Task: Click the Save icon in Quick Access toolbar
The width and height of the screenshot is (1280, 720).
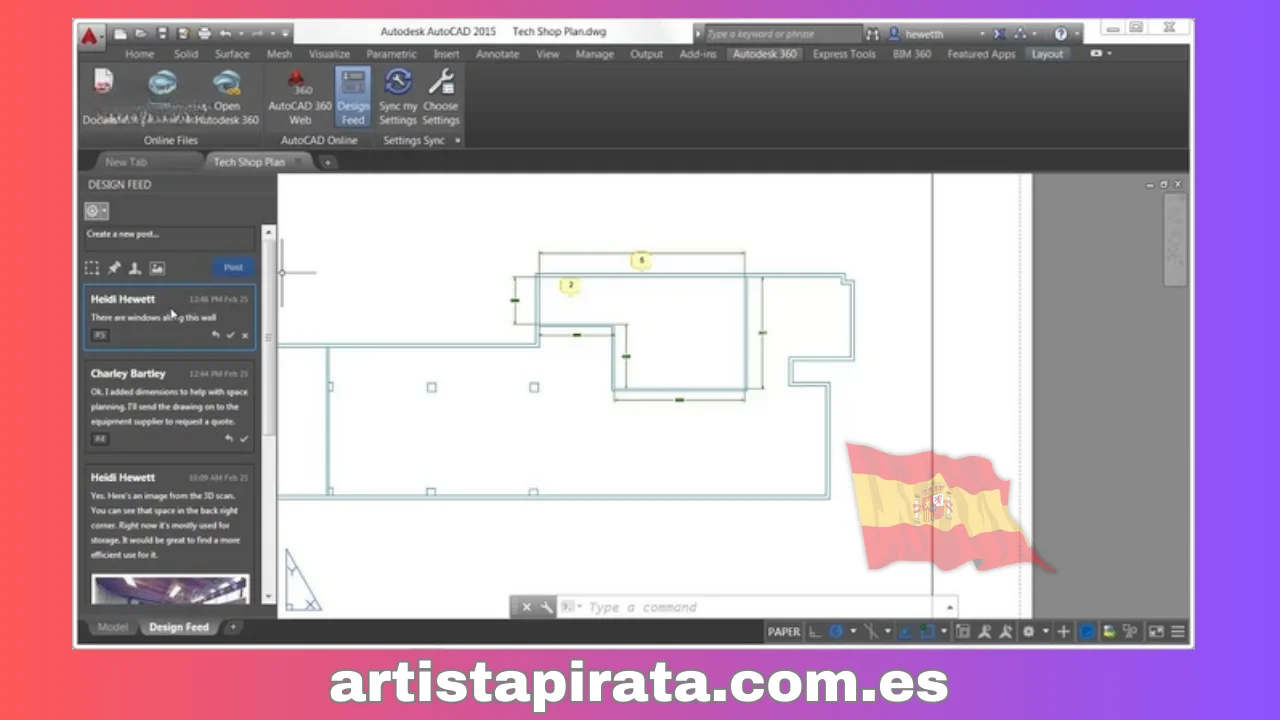Action: pyautogui.click(x=164, y=33)
